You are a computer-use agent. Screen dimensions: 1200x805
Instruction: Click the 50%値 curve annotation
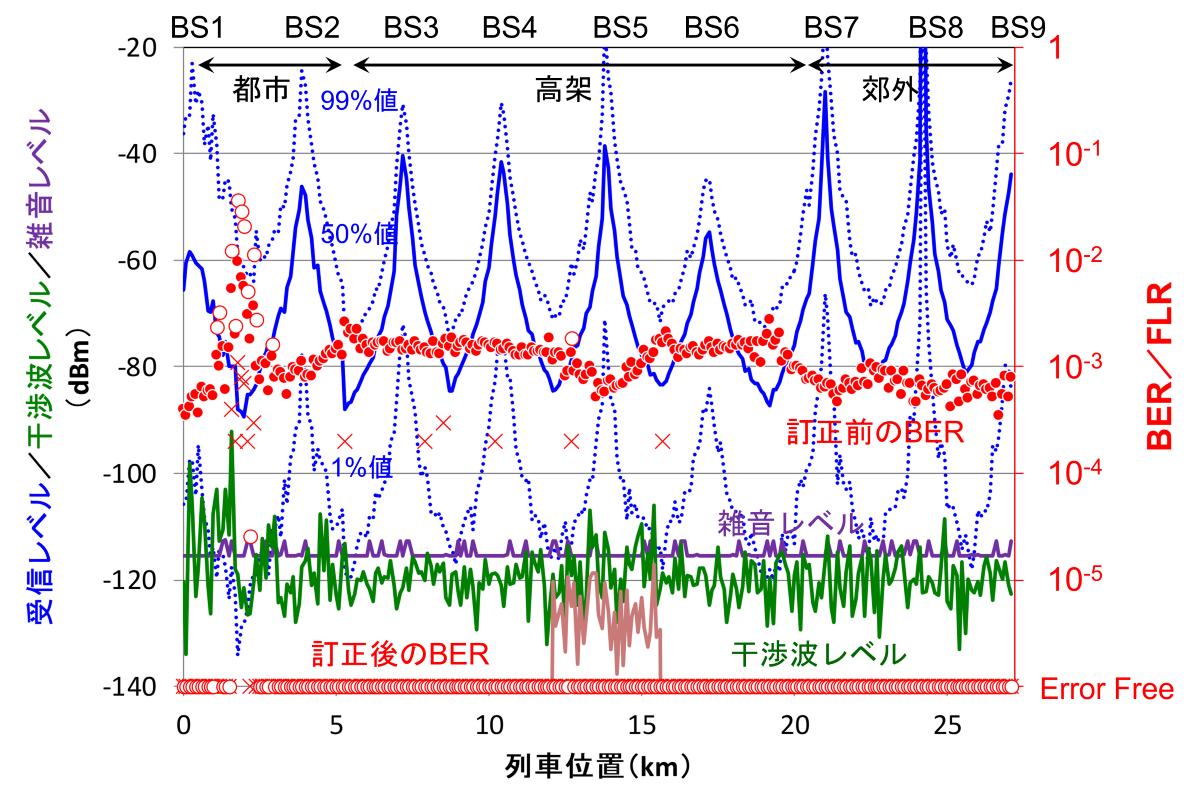click(x=360, y=234)
